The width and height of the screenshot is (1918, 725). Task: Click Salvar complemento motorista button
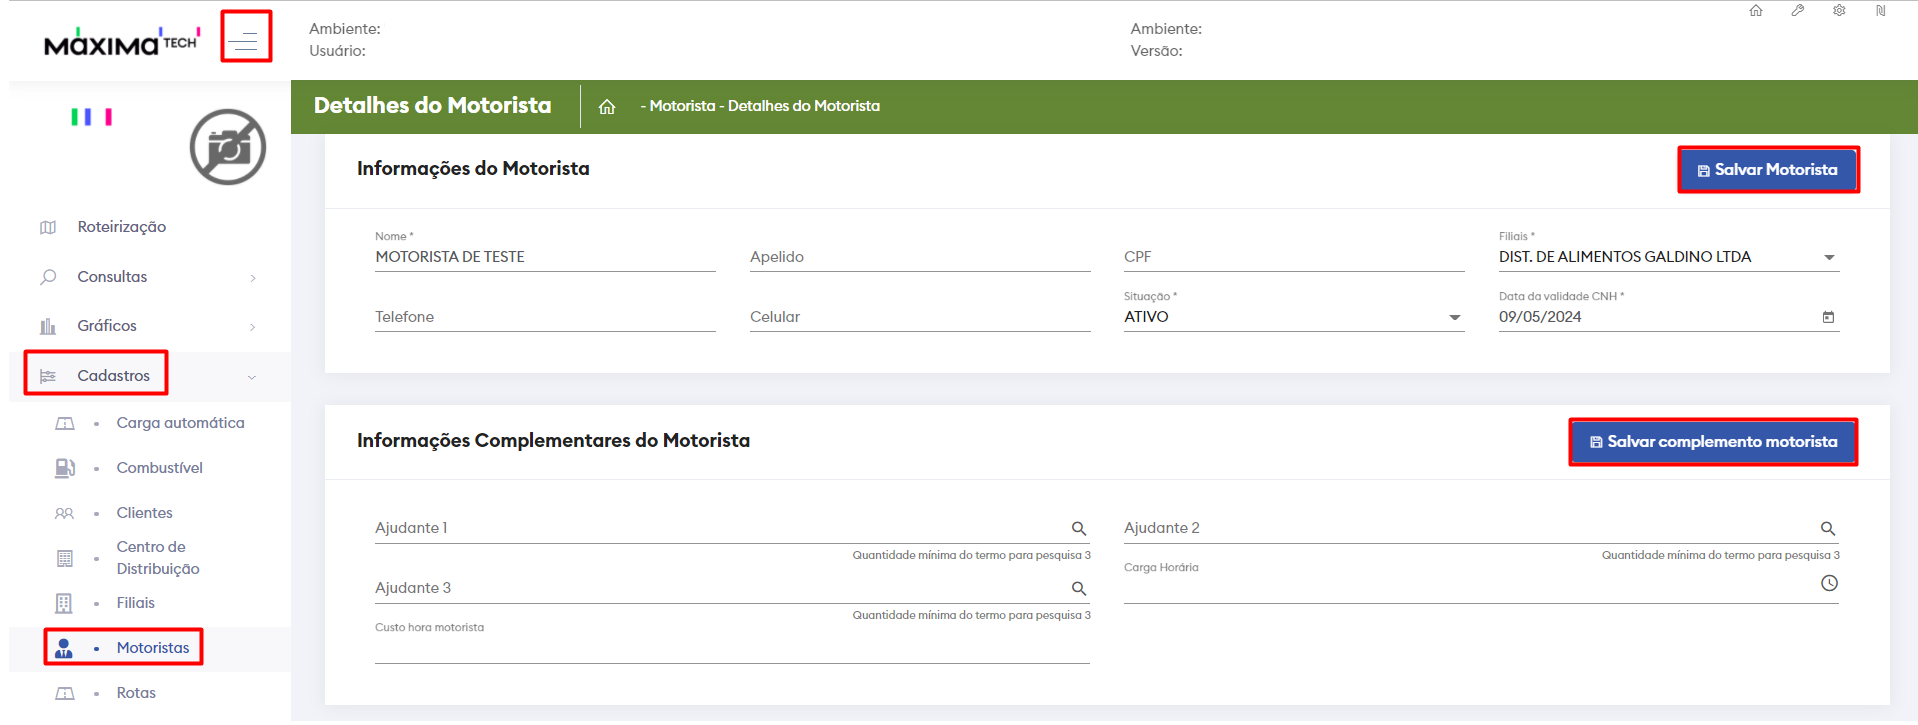click(1712, 442)
